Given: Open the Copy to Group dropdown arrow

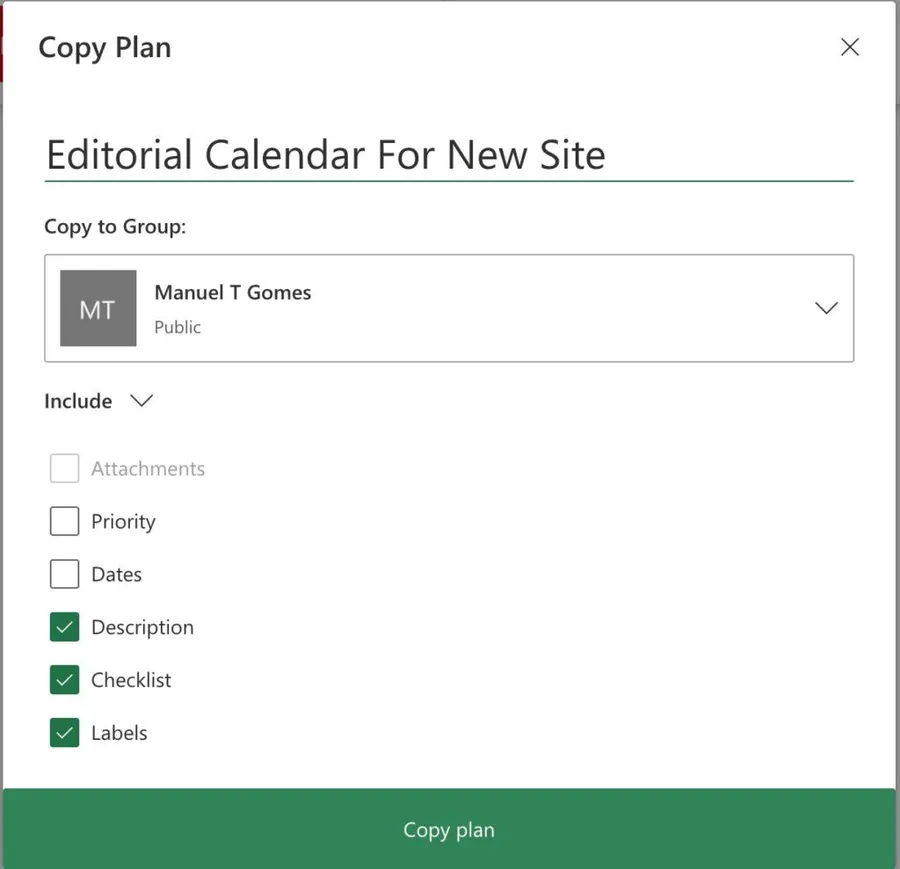Looking at the screenshot, I should coord(826,309).
